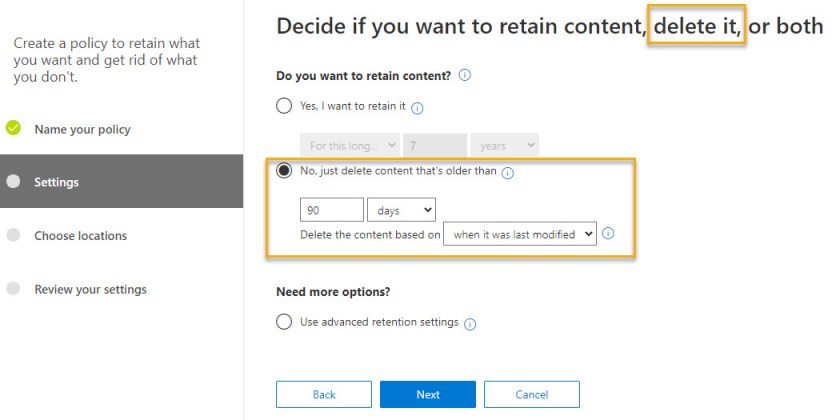Viewport: 840px width, 420px height.
Task: Select "Yes, I want to retain it" radio button
Action: 284,106
